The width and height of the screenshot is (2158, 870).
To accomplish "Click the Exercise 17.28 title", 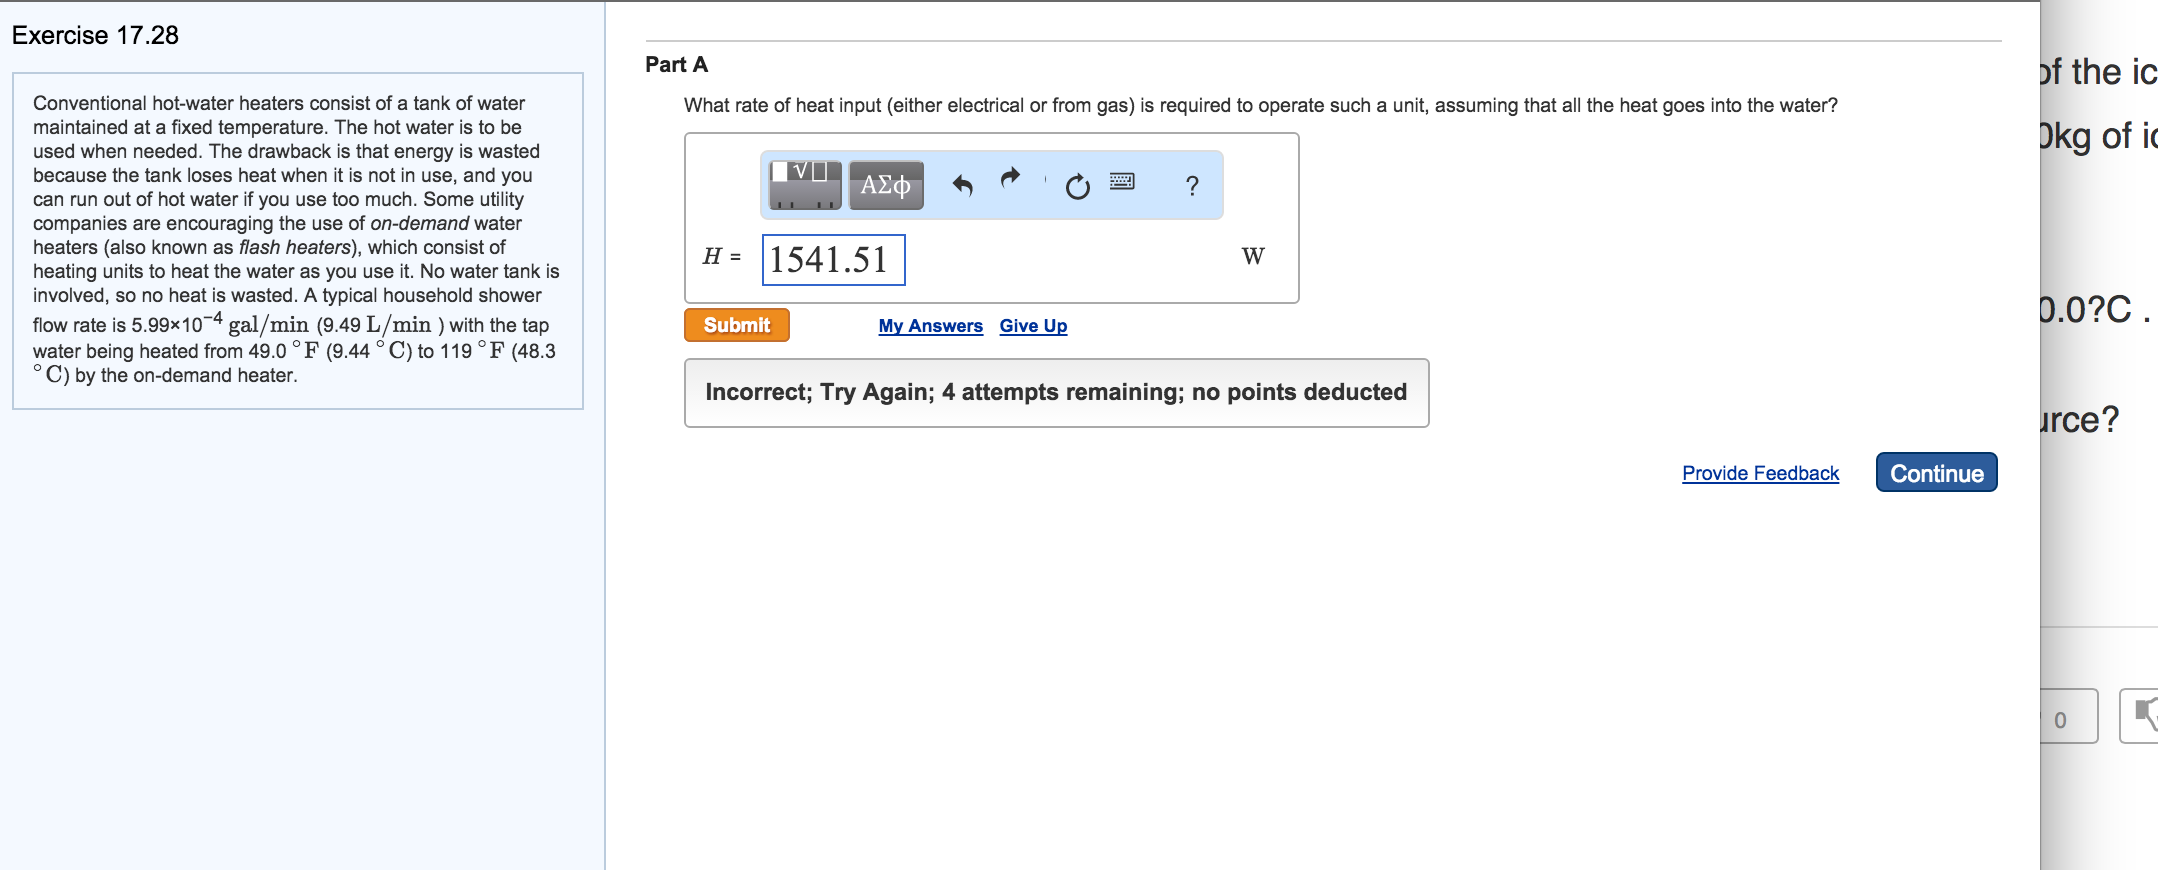I will (95, 35).
